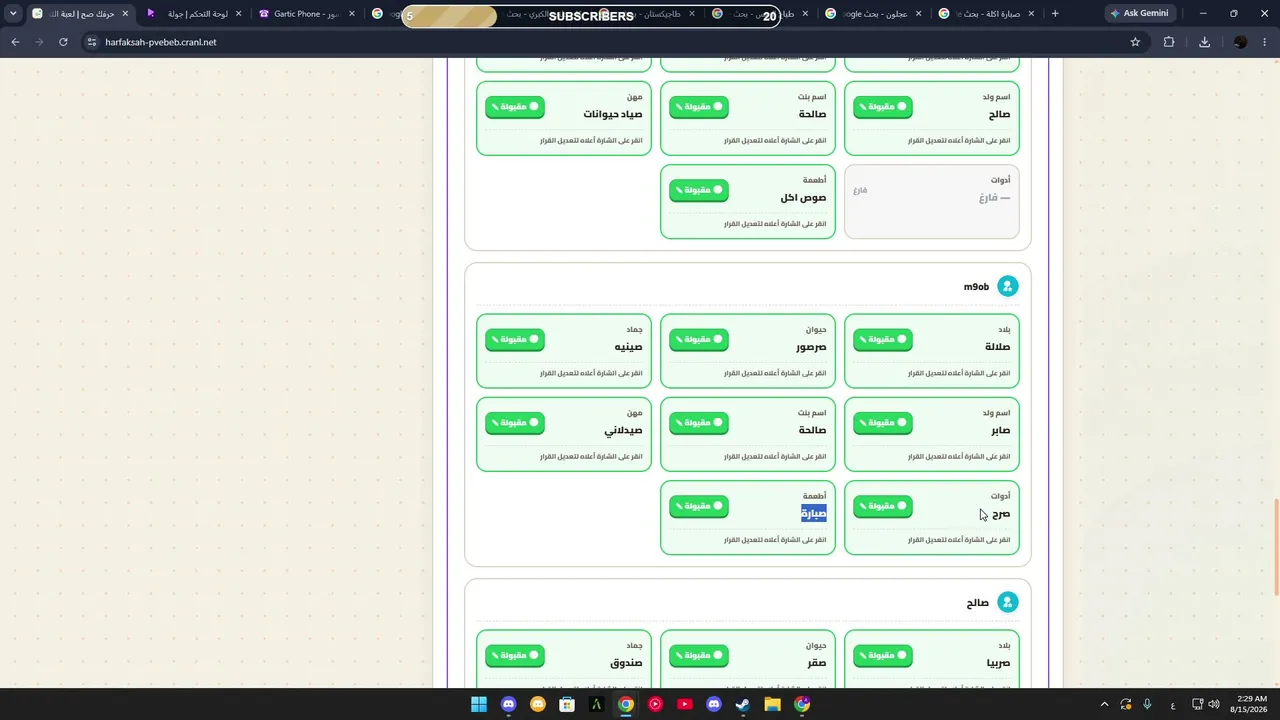Open the Chrome profile avatar menu
Image resolution: width=1280 pixels, height=720 pixels.
click(1240, 42)
